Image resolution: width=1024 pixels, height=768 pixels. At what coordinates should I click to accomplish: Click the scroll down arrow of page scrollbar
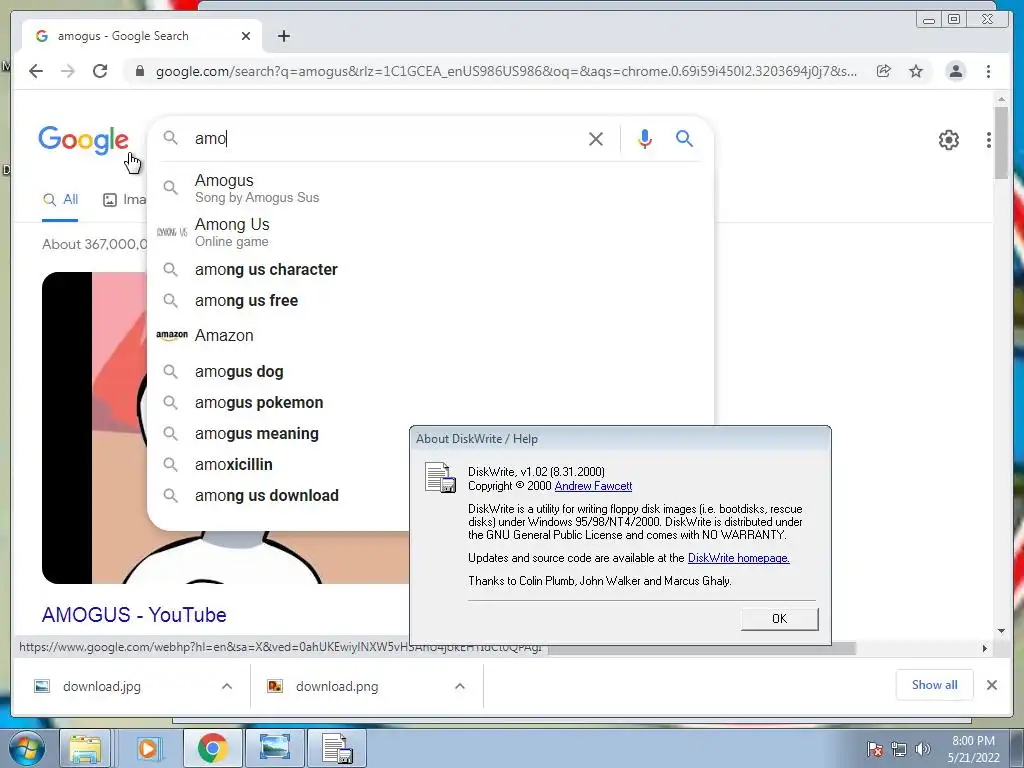coord(1001,631)
